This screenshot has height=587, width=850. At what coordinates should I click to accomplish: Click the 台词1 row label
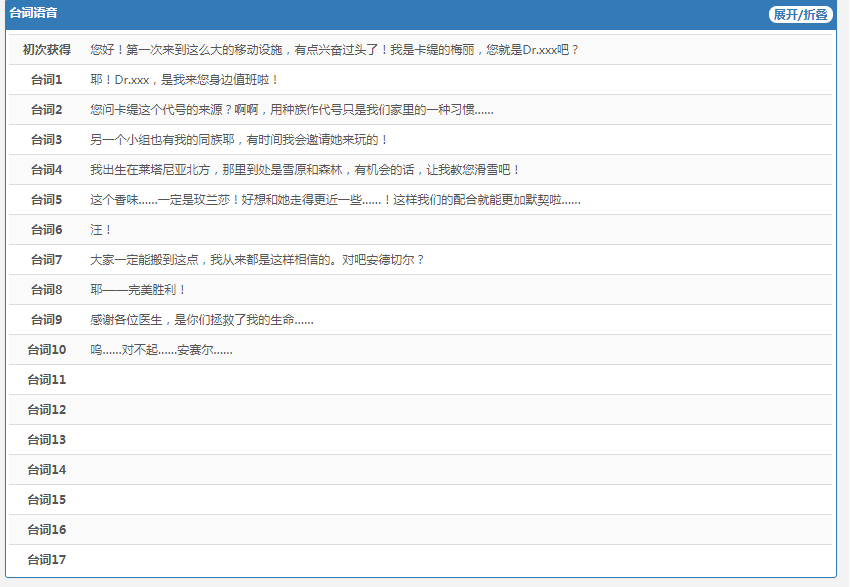tap(47, 80)
